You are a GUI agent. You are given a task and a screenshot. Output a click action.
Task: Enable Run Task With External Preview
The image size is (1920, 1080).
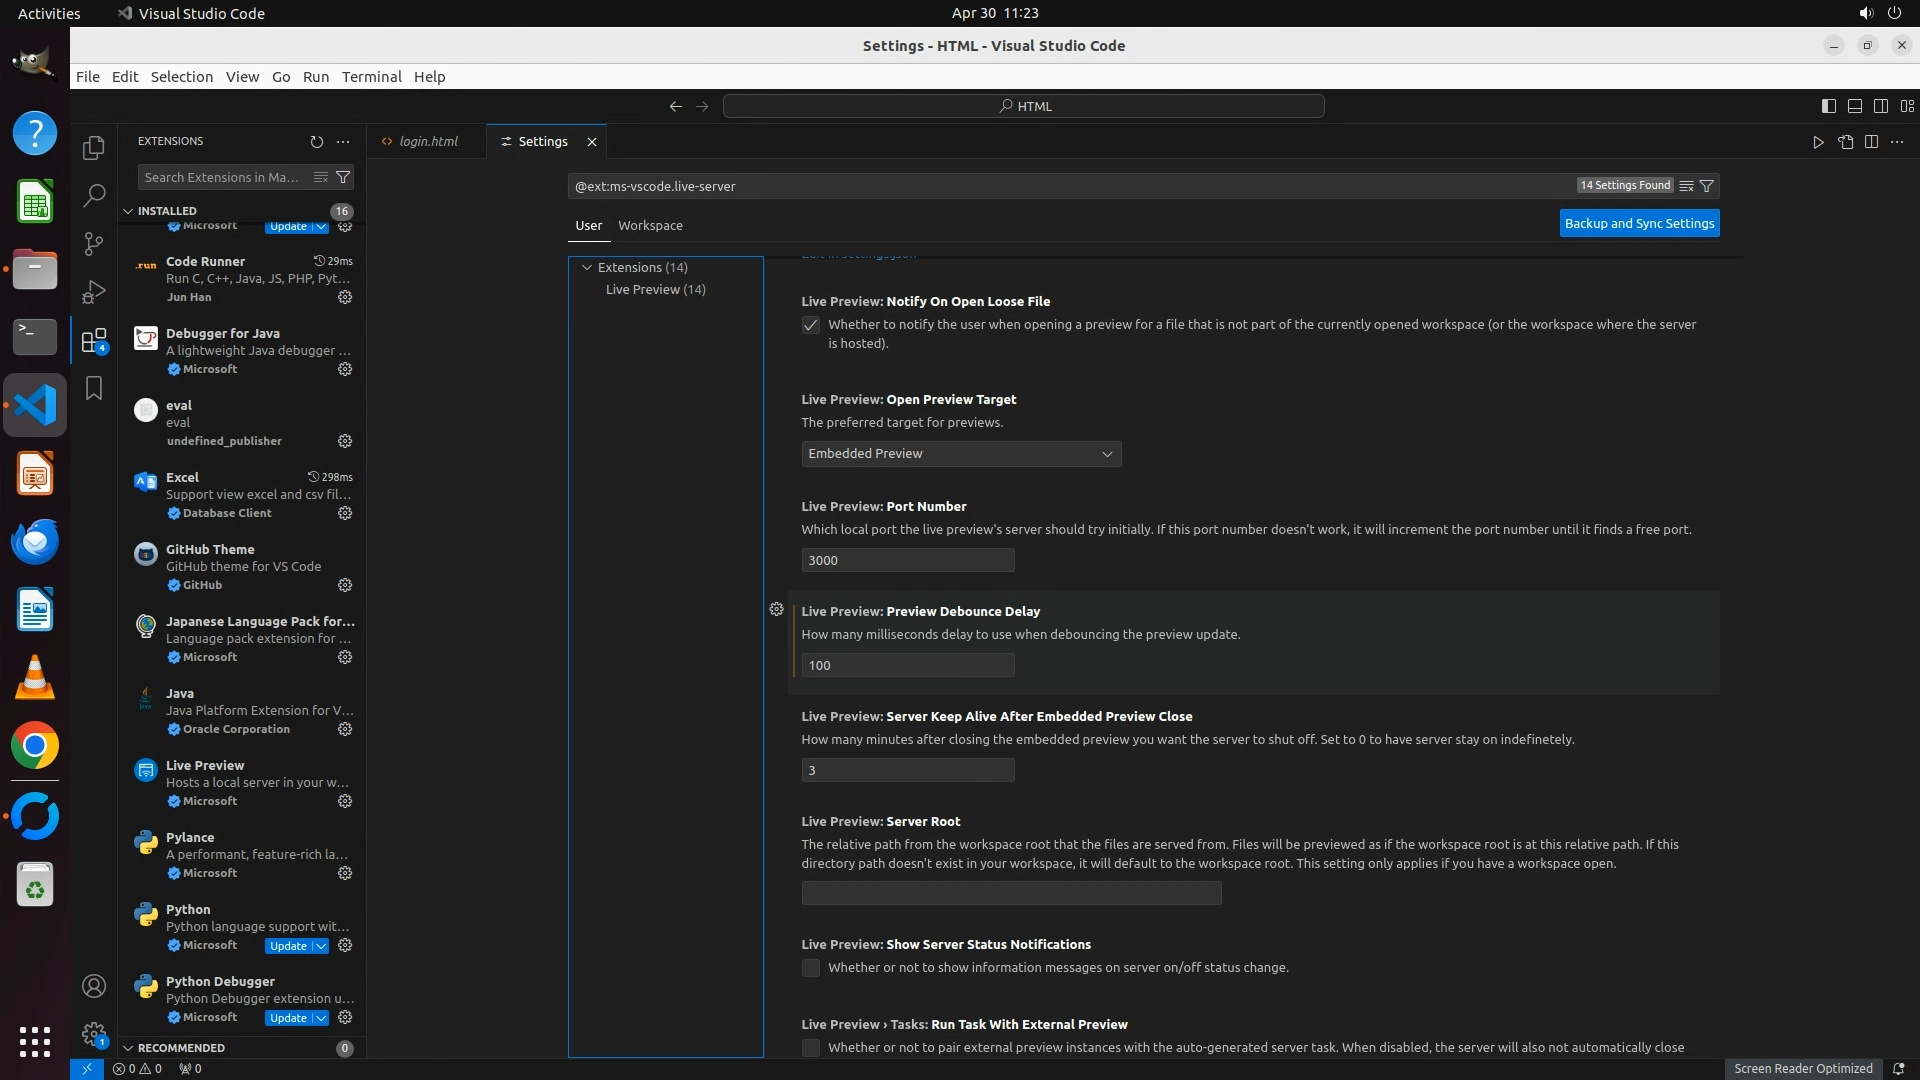point(811,1048)
